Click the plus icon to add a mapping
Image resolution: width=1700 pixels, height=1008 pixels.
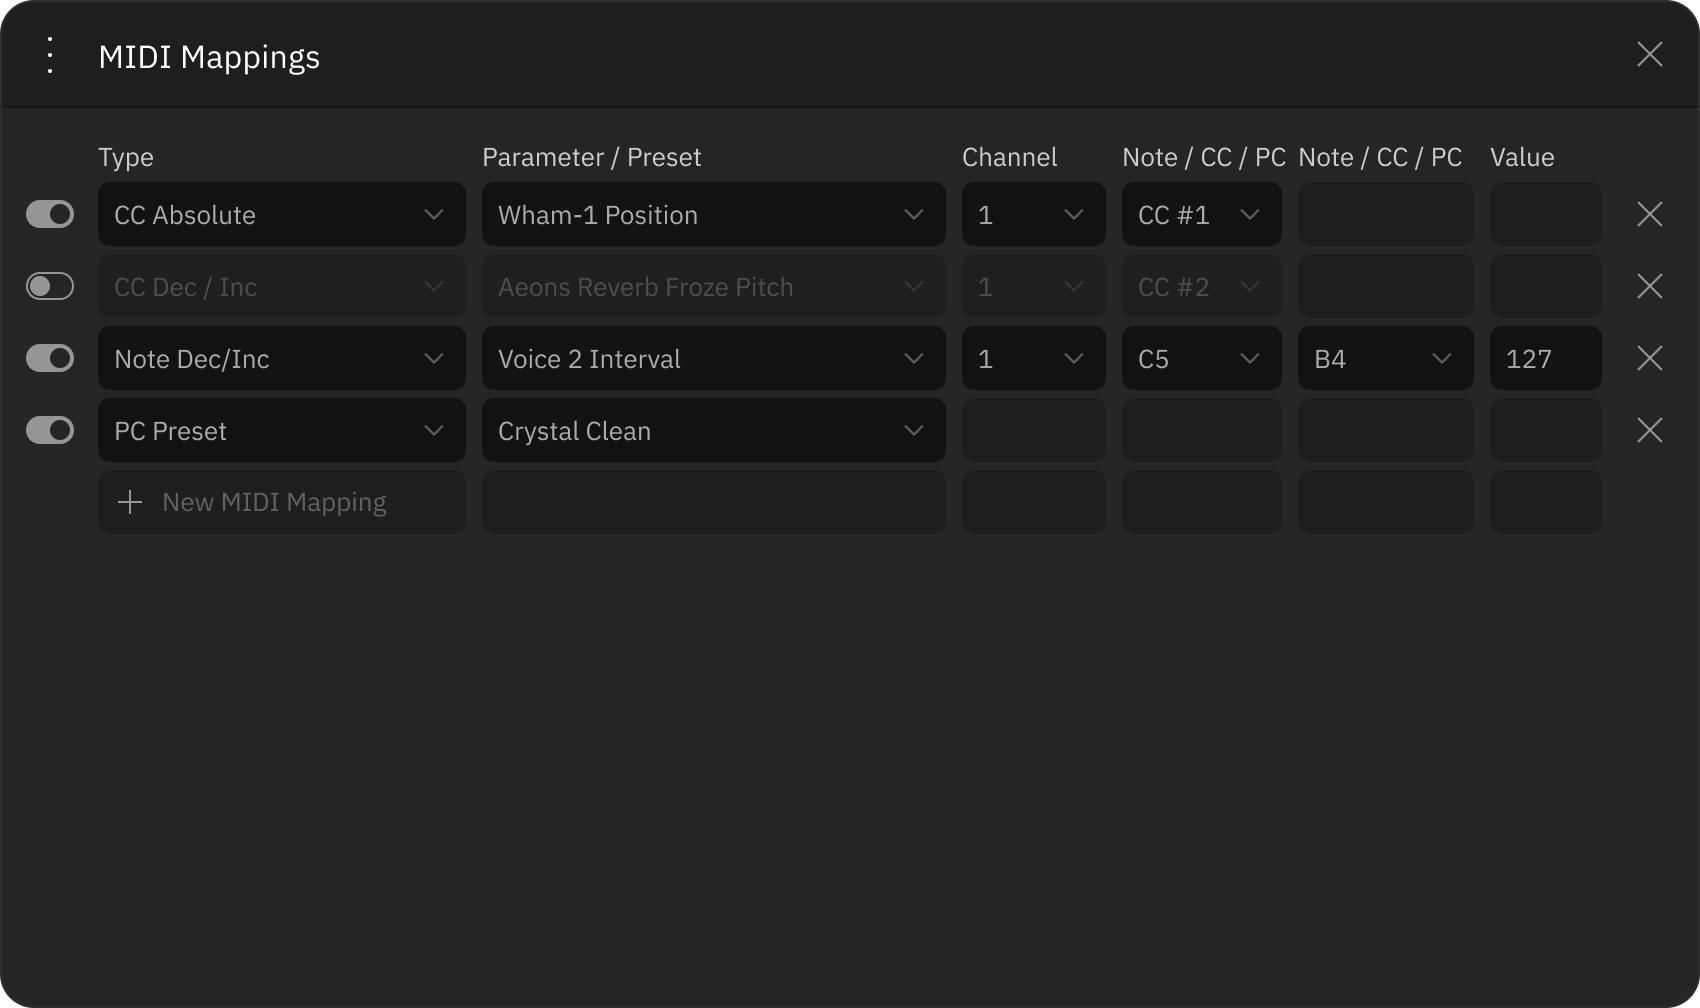pyautogui.click(x=130, y=502)
